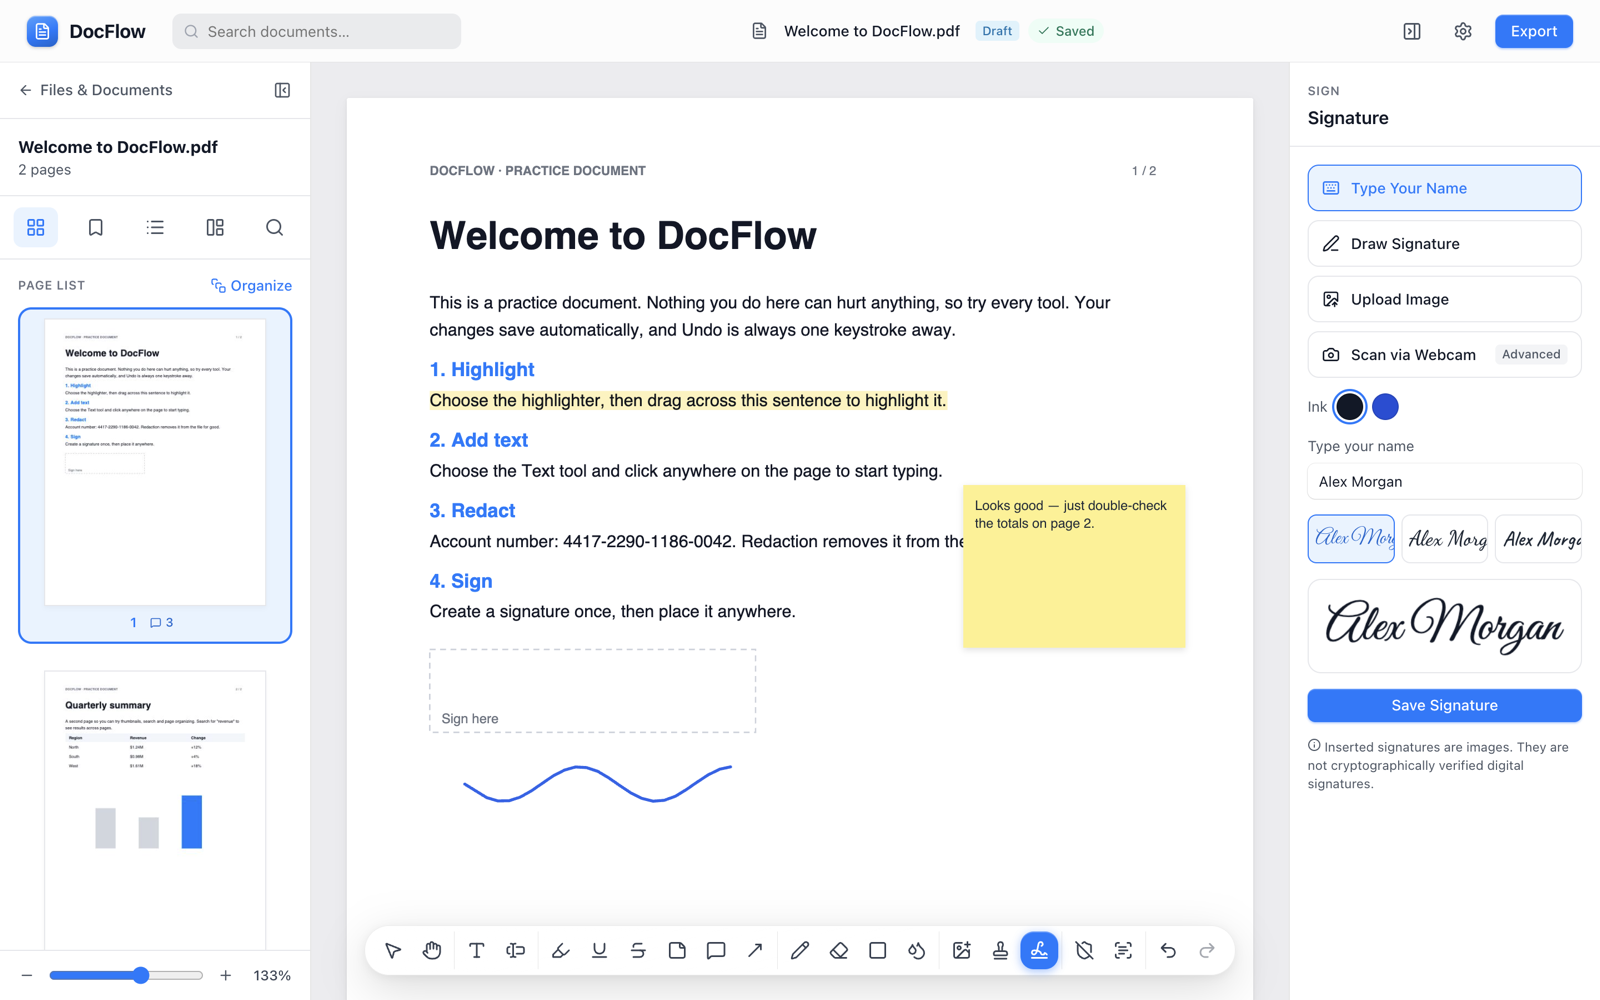Image resolution: width=1600 pixels, height=1000 pixels.
Task: Open settings gear icon
Action: click(x=1463, y=31)
